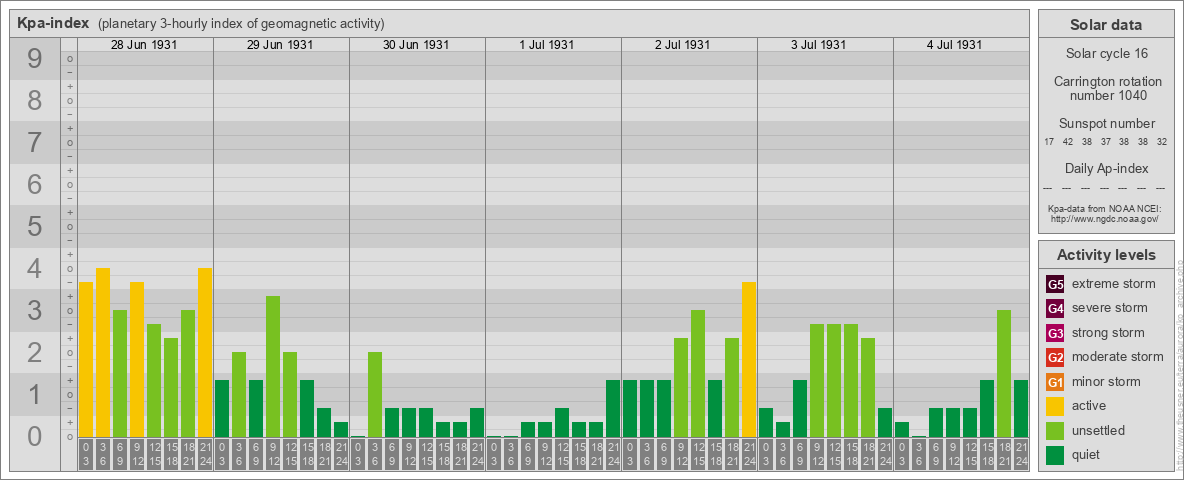Viewport: 1184px width, 480px height.
Task: Select the yellow 'active' legend swatch
Action: click(x=1055, y=406)
